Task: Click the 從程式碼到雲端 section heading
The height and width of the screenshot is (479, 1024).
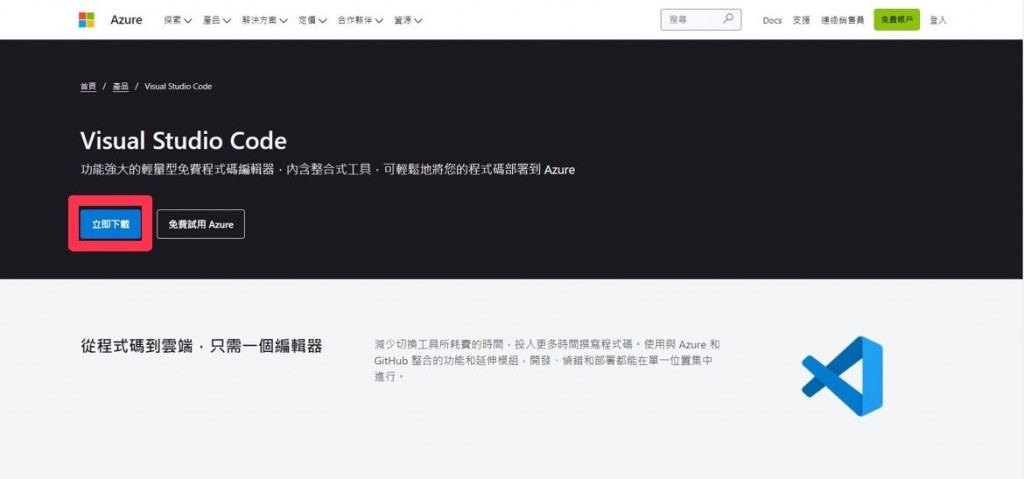Action: click(x=201, y=346)
